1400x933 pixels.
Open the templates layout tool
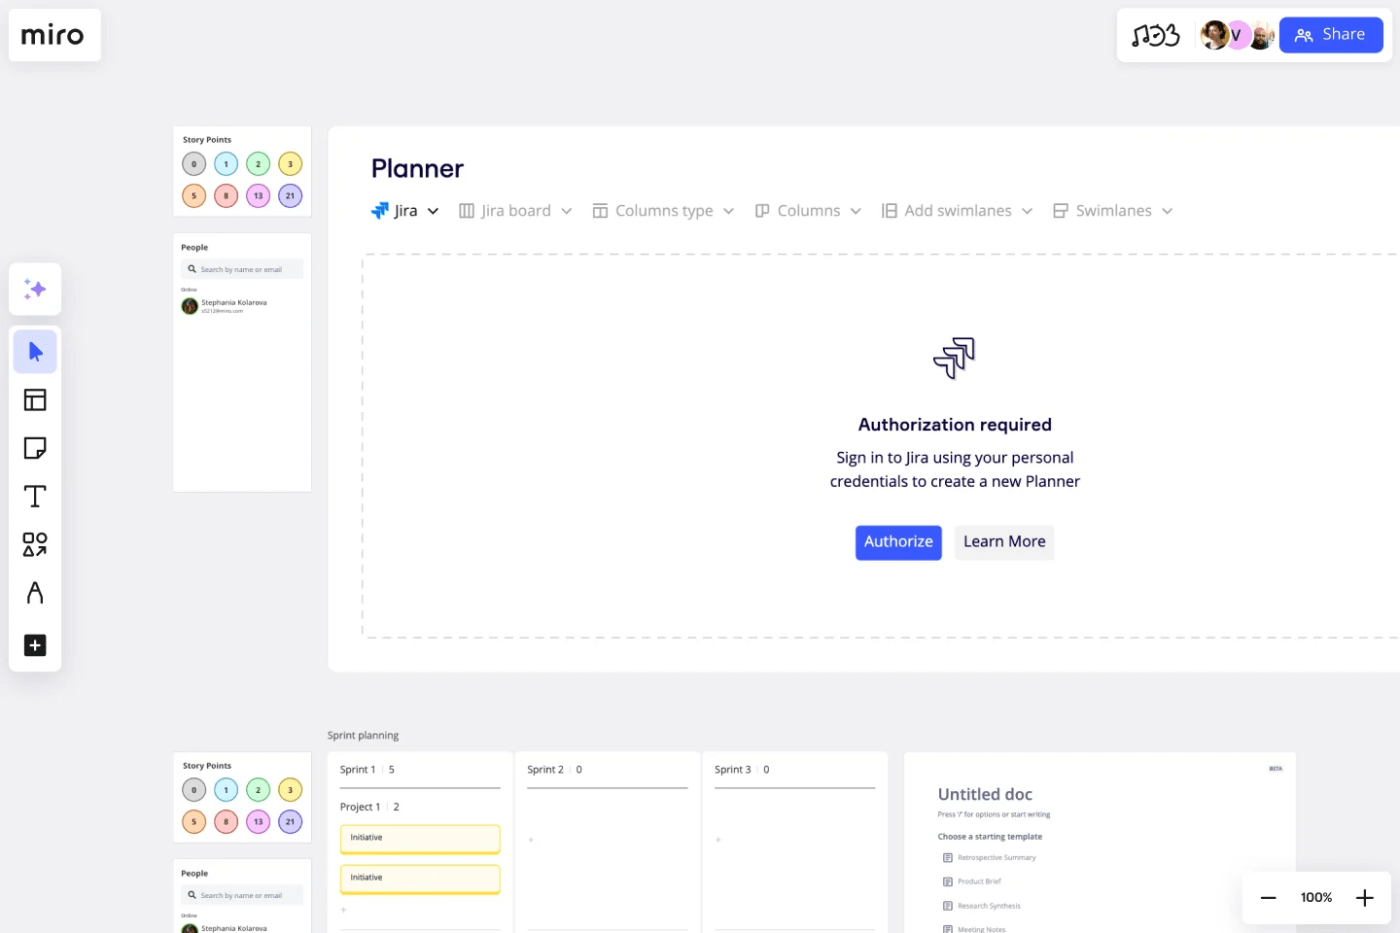coord(35,400)
